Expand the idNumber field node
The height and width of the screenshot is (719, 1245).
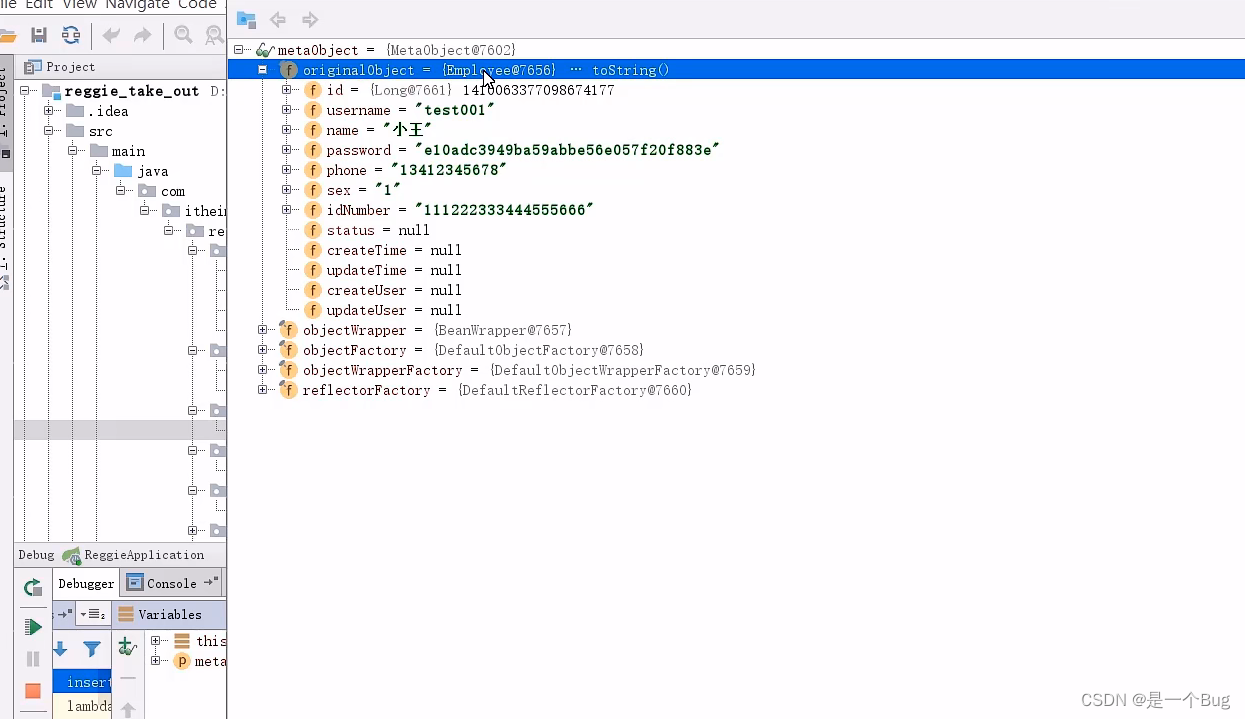click(x=286, y=210)
